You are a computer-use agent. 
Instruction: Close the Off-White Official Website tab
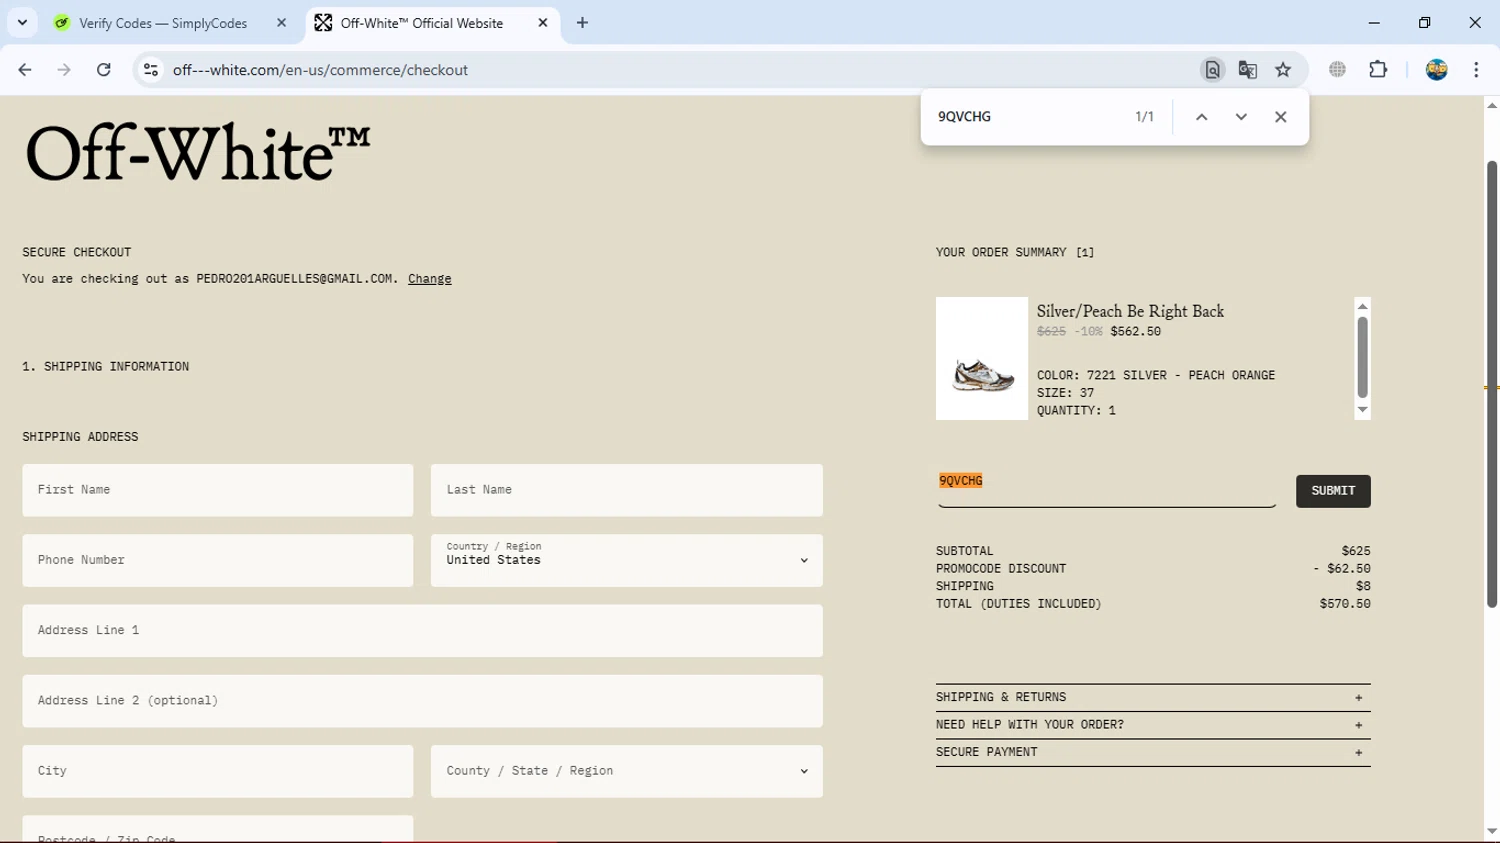[543, 23]
